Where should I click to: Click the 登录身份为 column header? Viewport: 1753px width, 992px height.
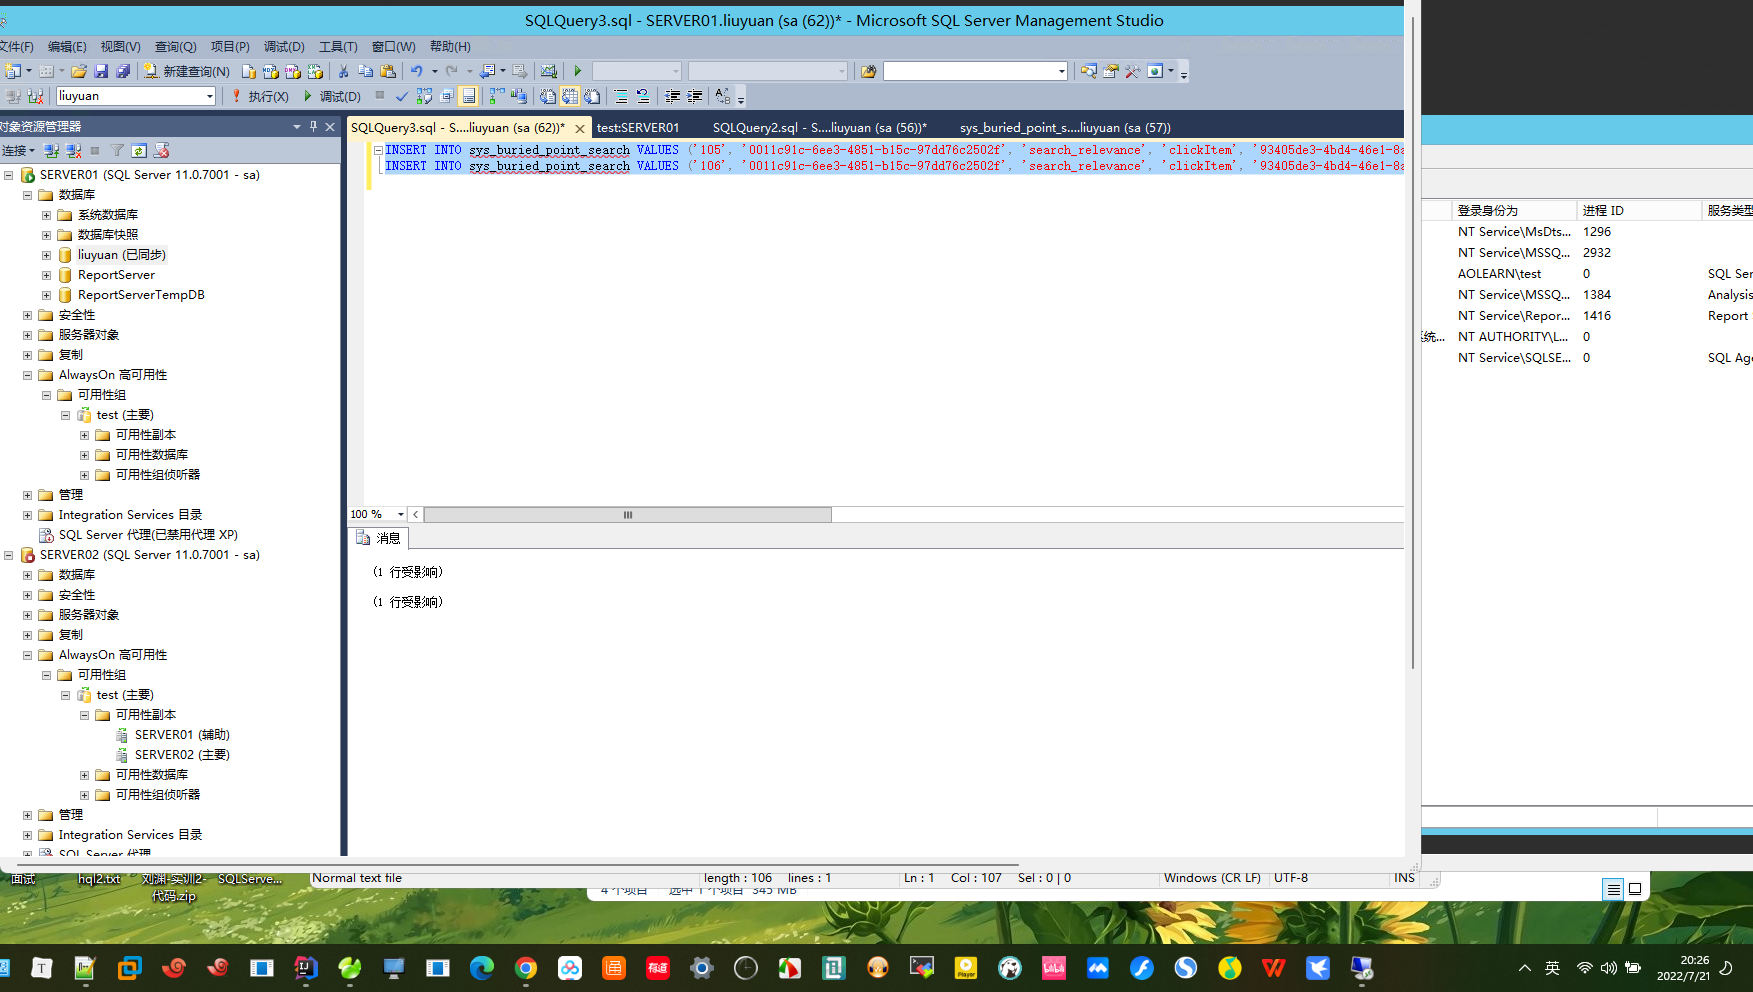1514,210
